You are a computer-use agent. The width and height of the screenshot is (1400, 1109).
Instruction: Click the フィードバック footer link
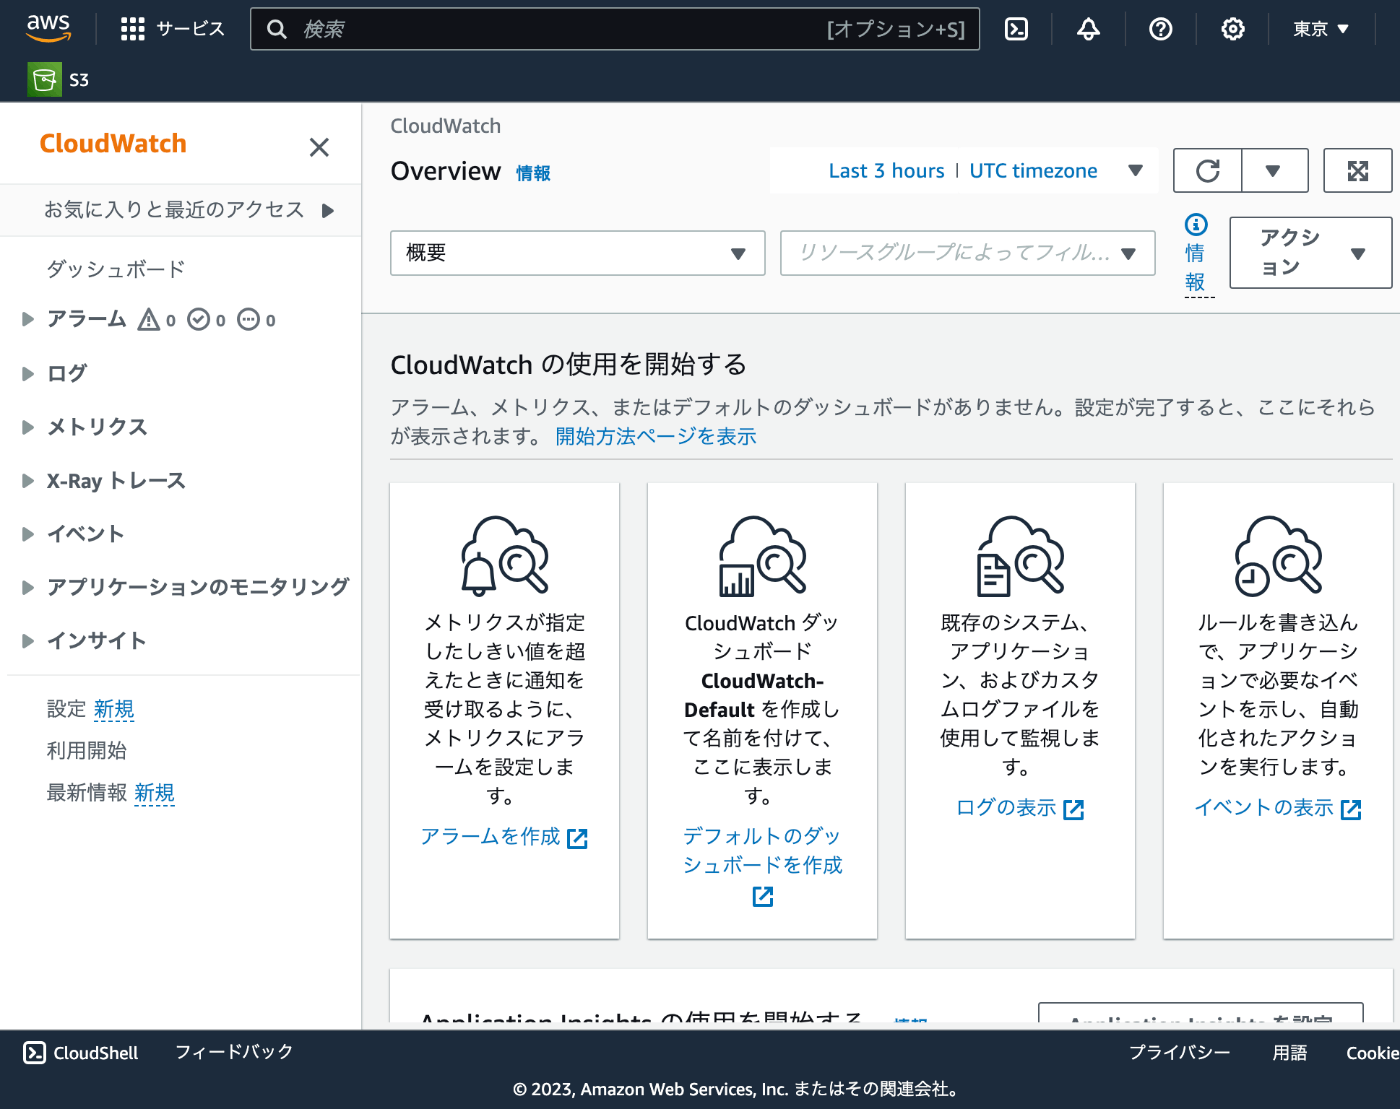tap(234, 1052)
